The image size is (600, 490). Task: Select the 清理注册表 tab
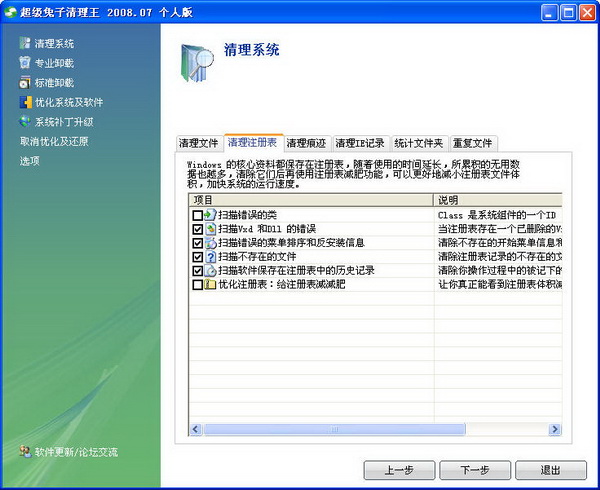tap(253, 143)
